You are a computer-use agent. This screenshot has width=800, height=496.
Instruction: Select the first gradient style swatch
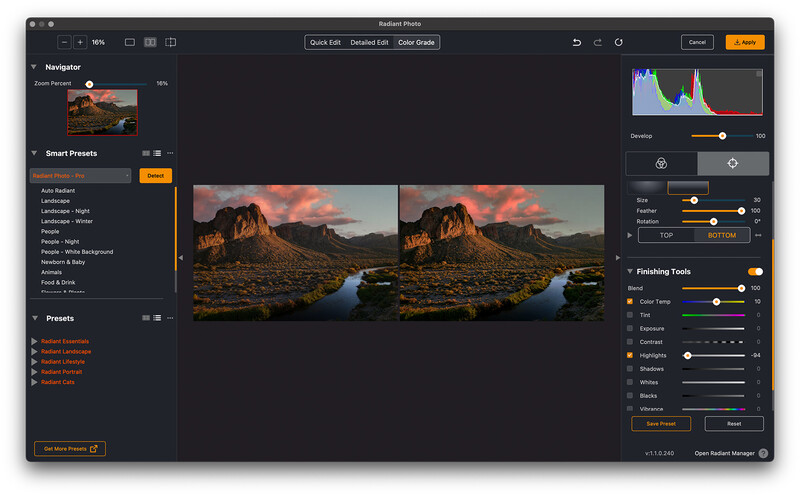[x=647, y=187]
